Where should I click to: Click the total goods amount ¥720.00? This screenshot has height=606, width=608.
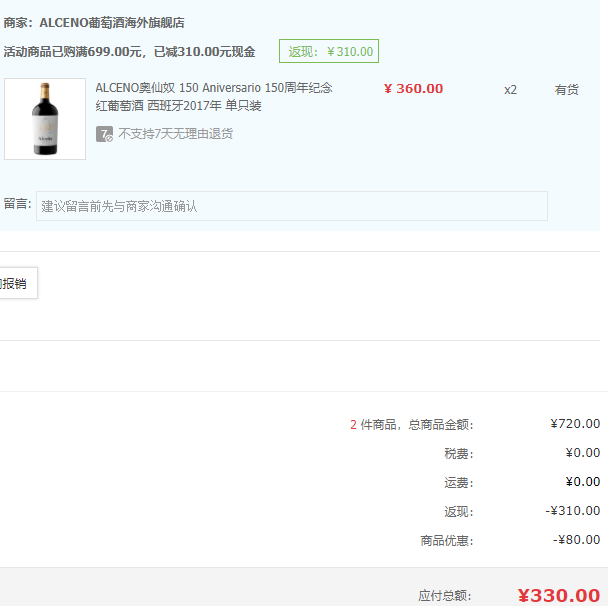575,424
